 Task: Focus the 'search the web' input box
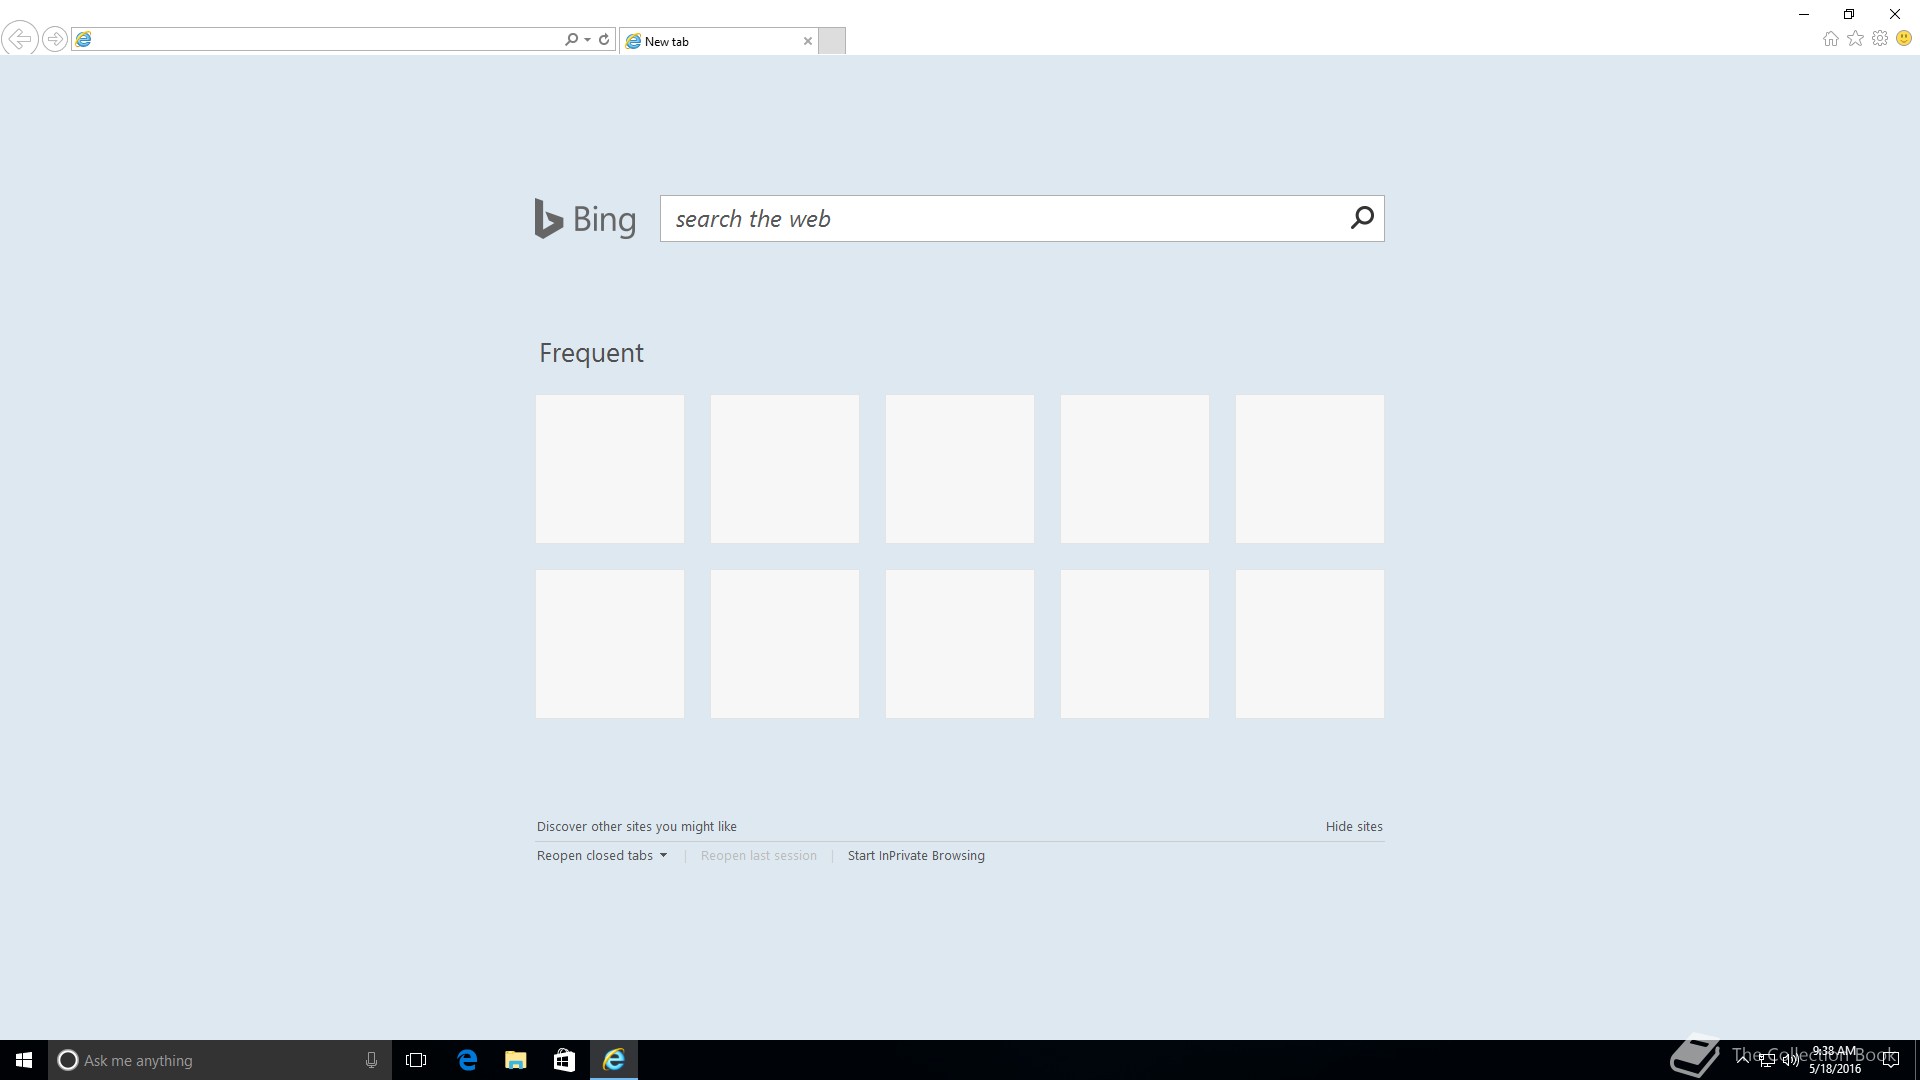coord(1000,218)
